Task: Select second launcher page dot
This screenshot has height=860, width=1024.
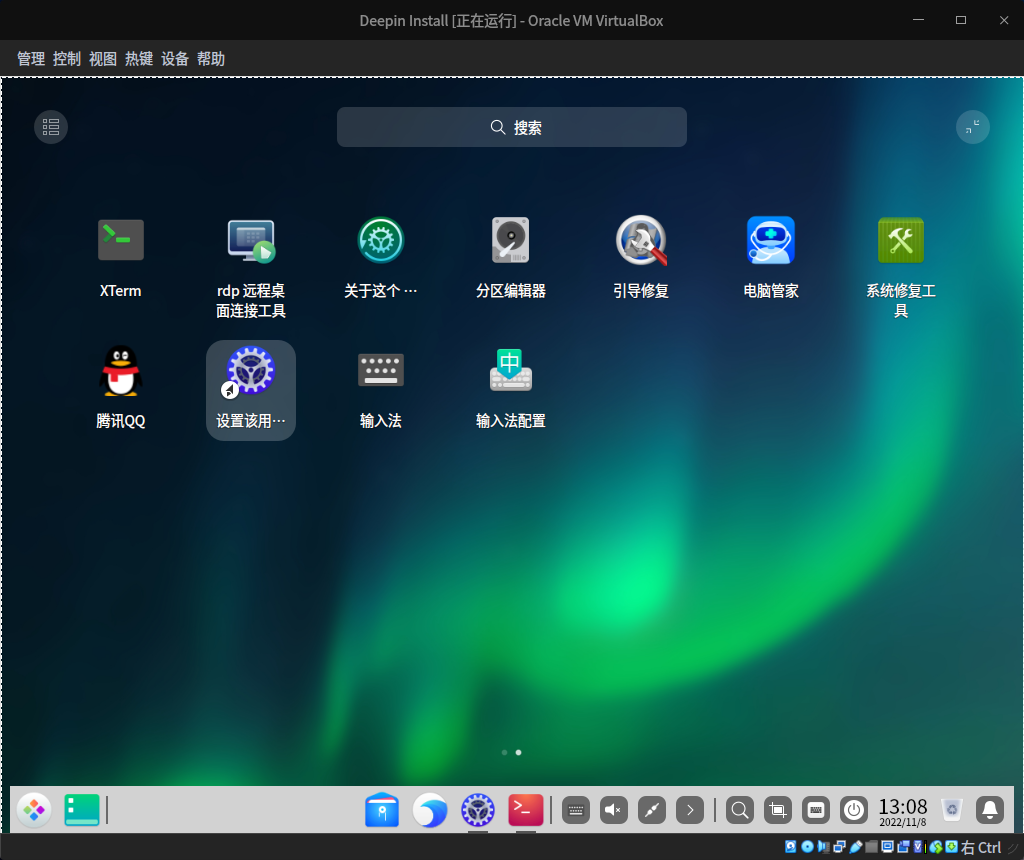Action: (519, 752)
